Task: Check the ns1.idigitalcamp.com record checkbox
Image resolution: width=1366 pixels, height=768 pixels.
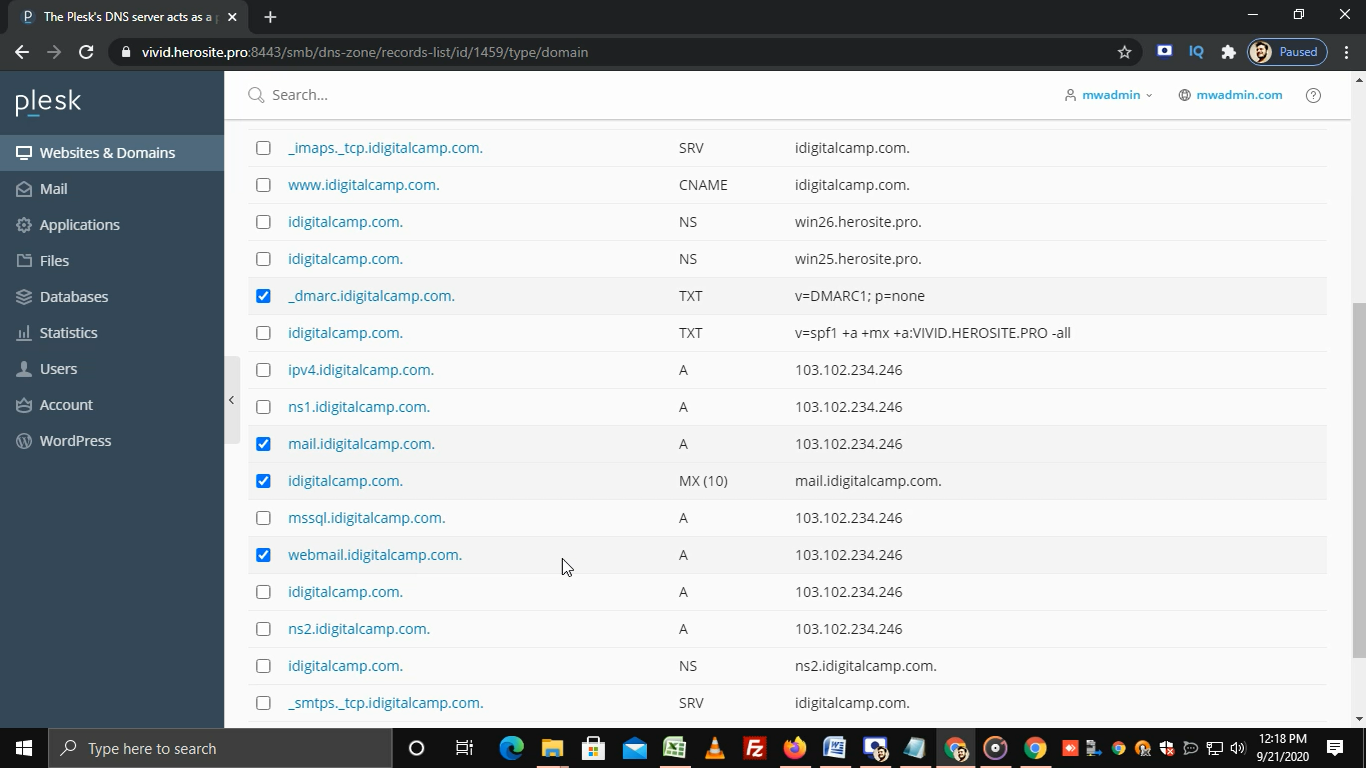Action: (263, 407)
